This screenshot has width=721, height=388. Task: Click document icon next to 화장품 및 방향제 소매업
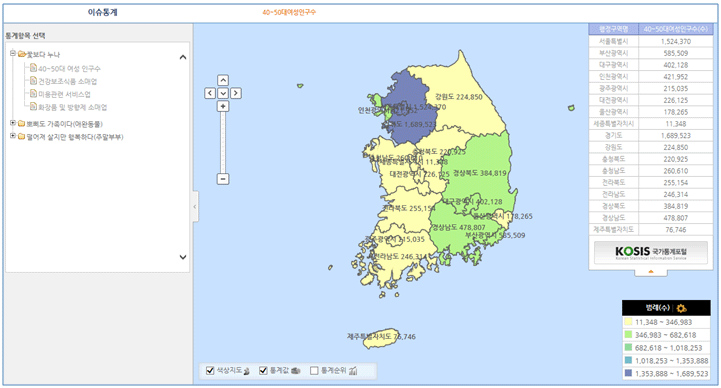(33, 107)
